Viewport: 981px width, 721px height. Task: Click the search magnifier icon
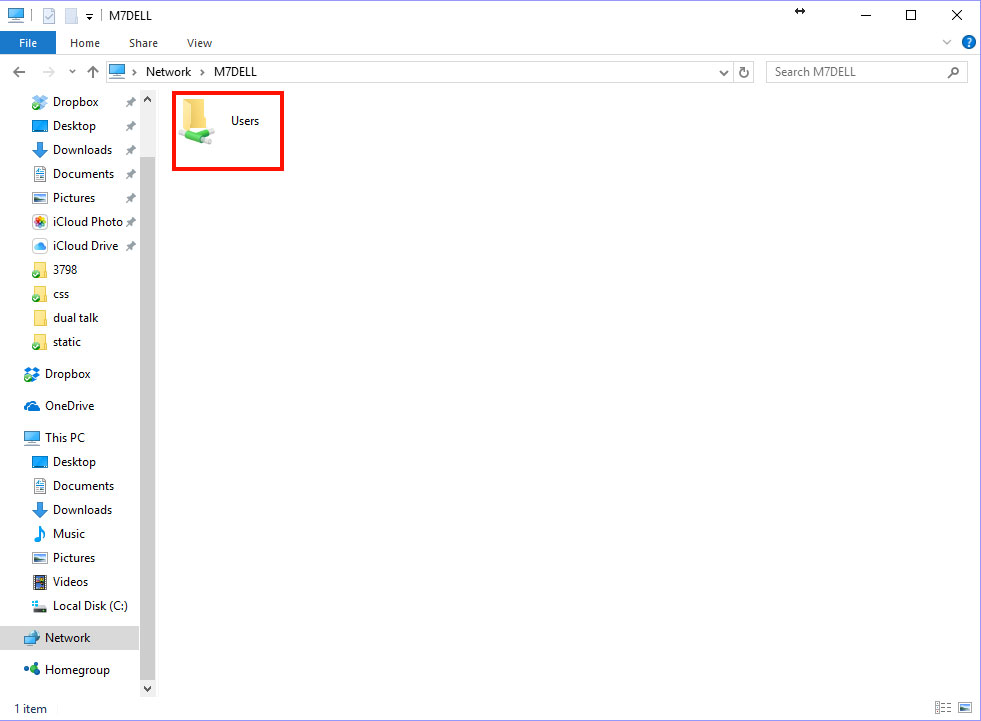point(953,73)
